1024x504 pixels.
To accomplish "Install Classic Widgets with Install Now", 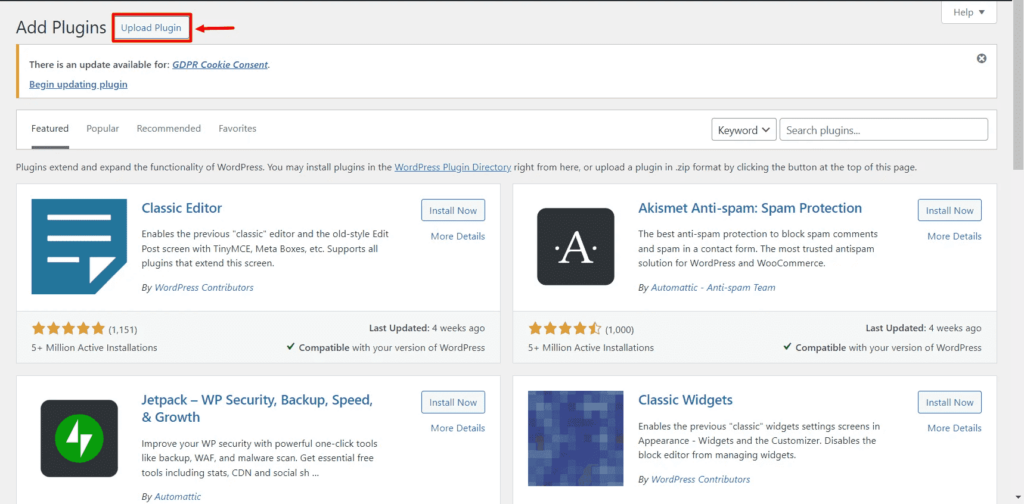I will click(950, 402).
